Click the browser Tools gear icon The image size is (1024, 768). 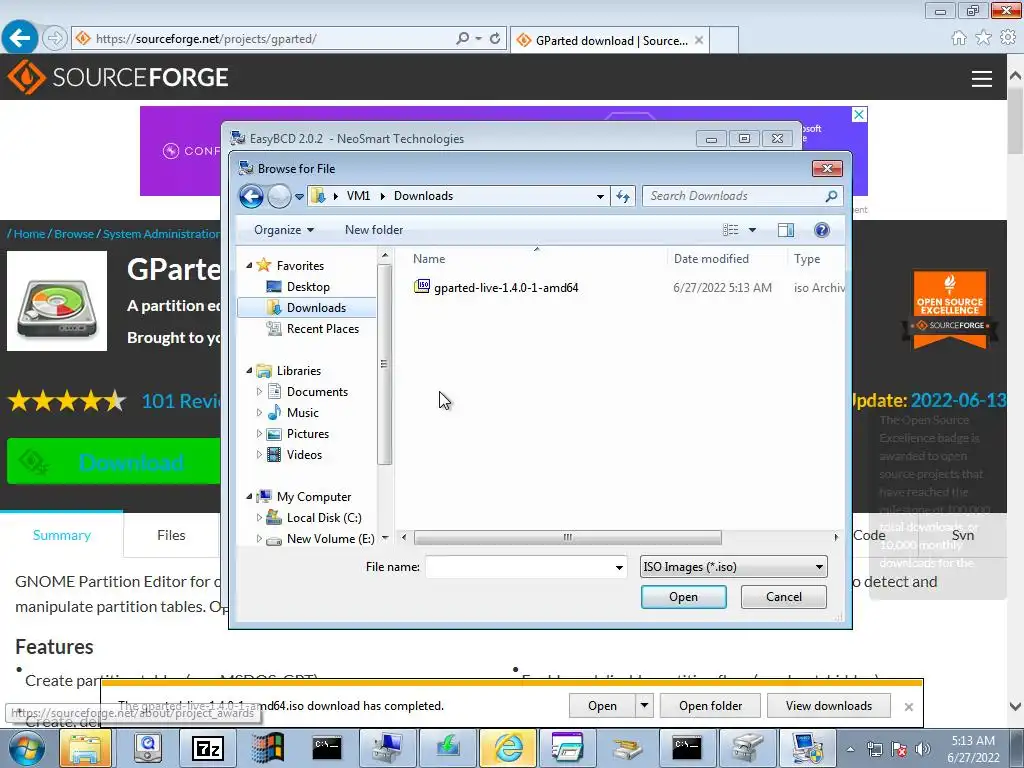(1008, 38)
